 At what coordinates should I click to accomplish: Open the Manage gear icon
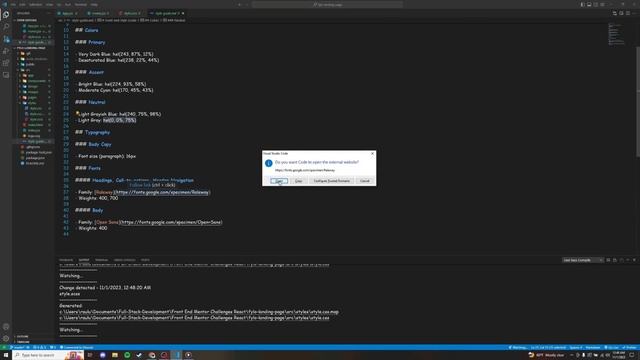[x=6, y=338]
